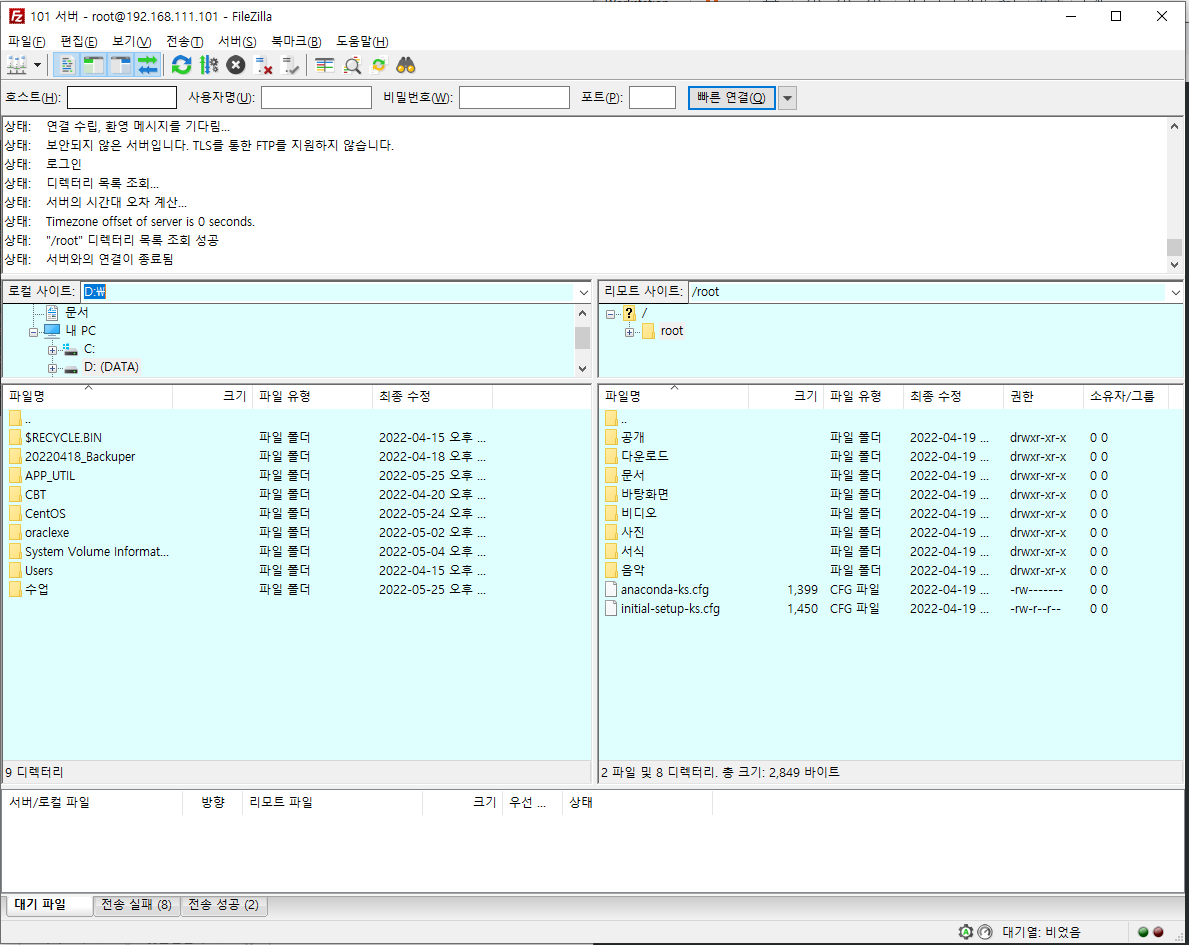Select the remote 바탕화면 folder
This screenshot has height=945, width=1189.
pos(645,494)
